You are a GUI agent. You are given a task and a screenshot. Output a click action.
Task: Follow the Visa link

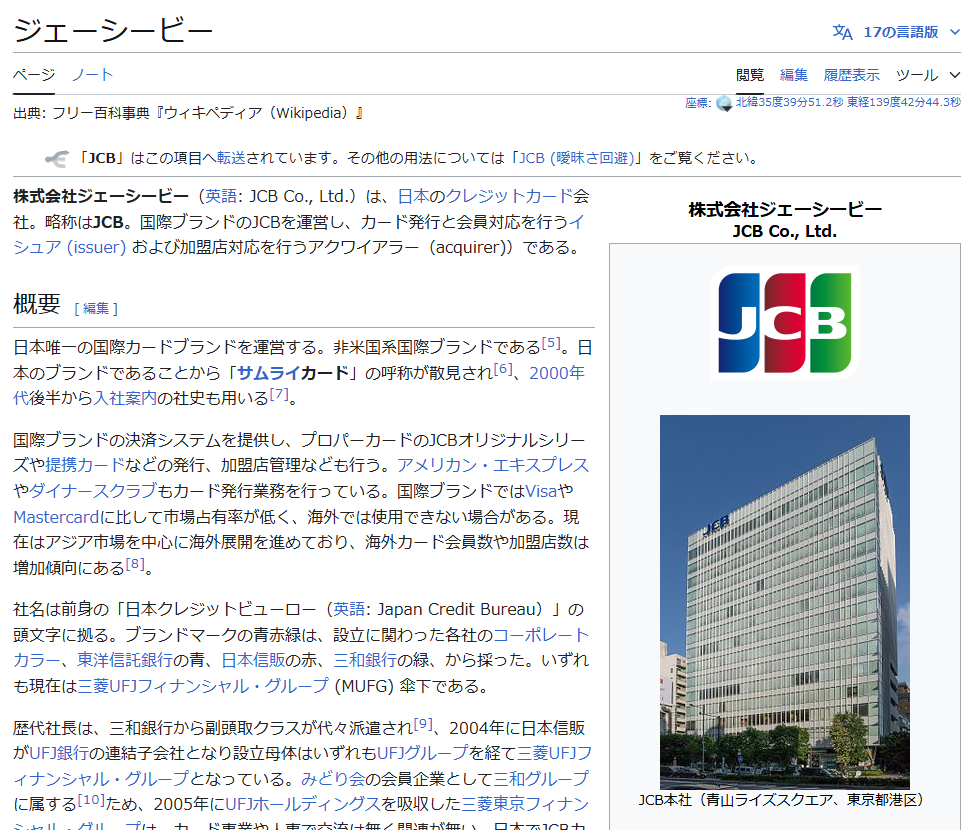coord(541,491)
